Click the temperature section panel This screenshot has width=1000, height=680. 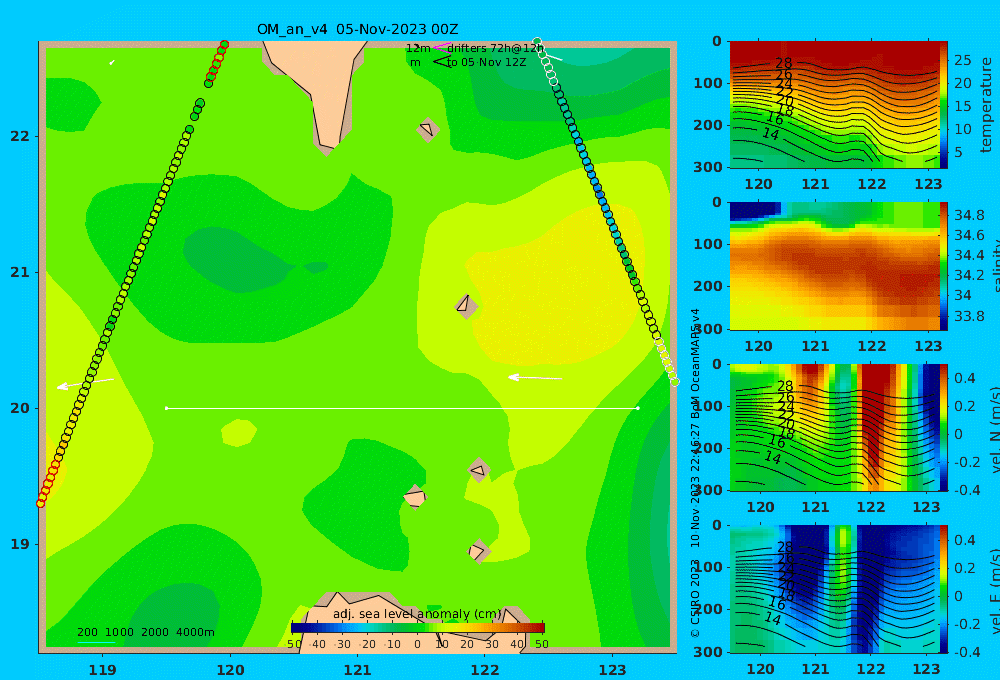[x=835, y=104]
